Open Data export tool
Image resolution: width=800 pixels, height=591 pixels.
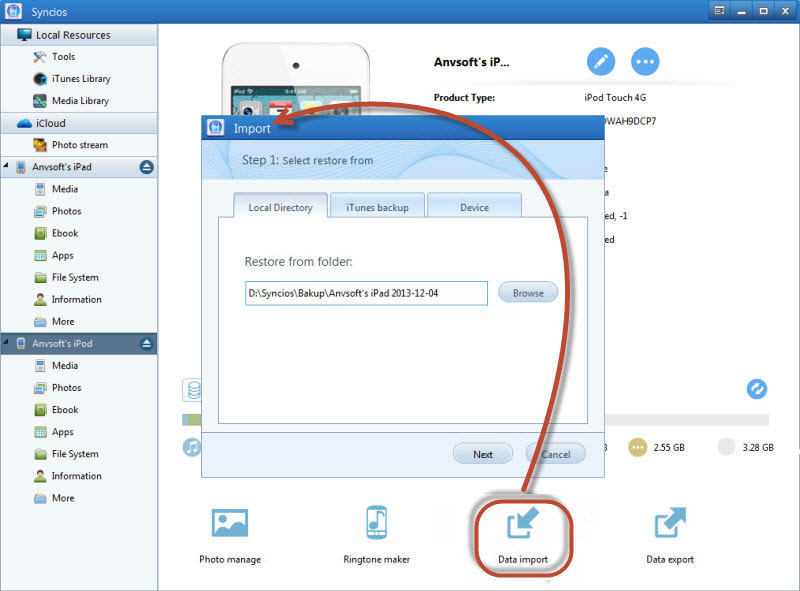coord(670,536)
